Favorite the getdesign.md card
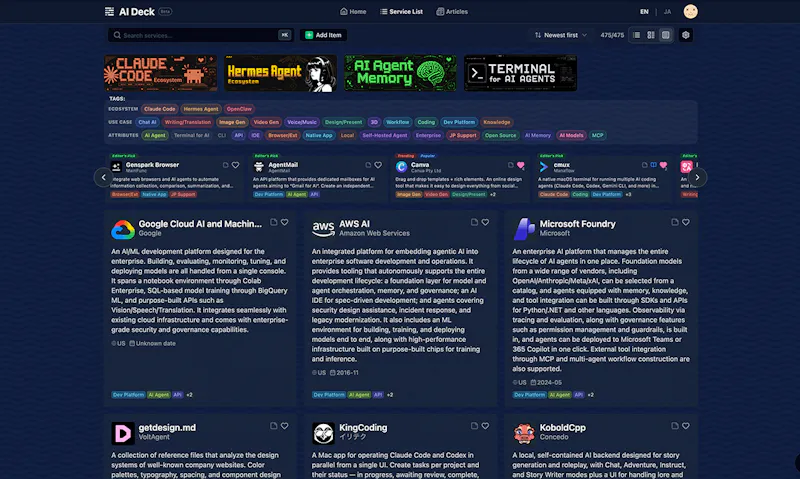The height and width of the screenshot is (479, 800). (285, 425)
